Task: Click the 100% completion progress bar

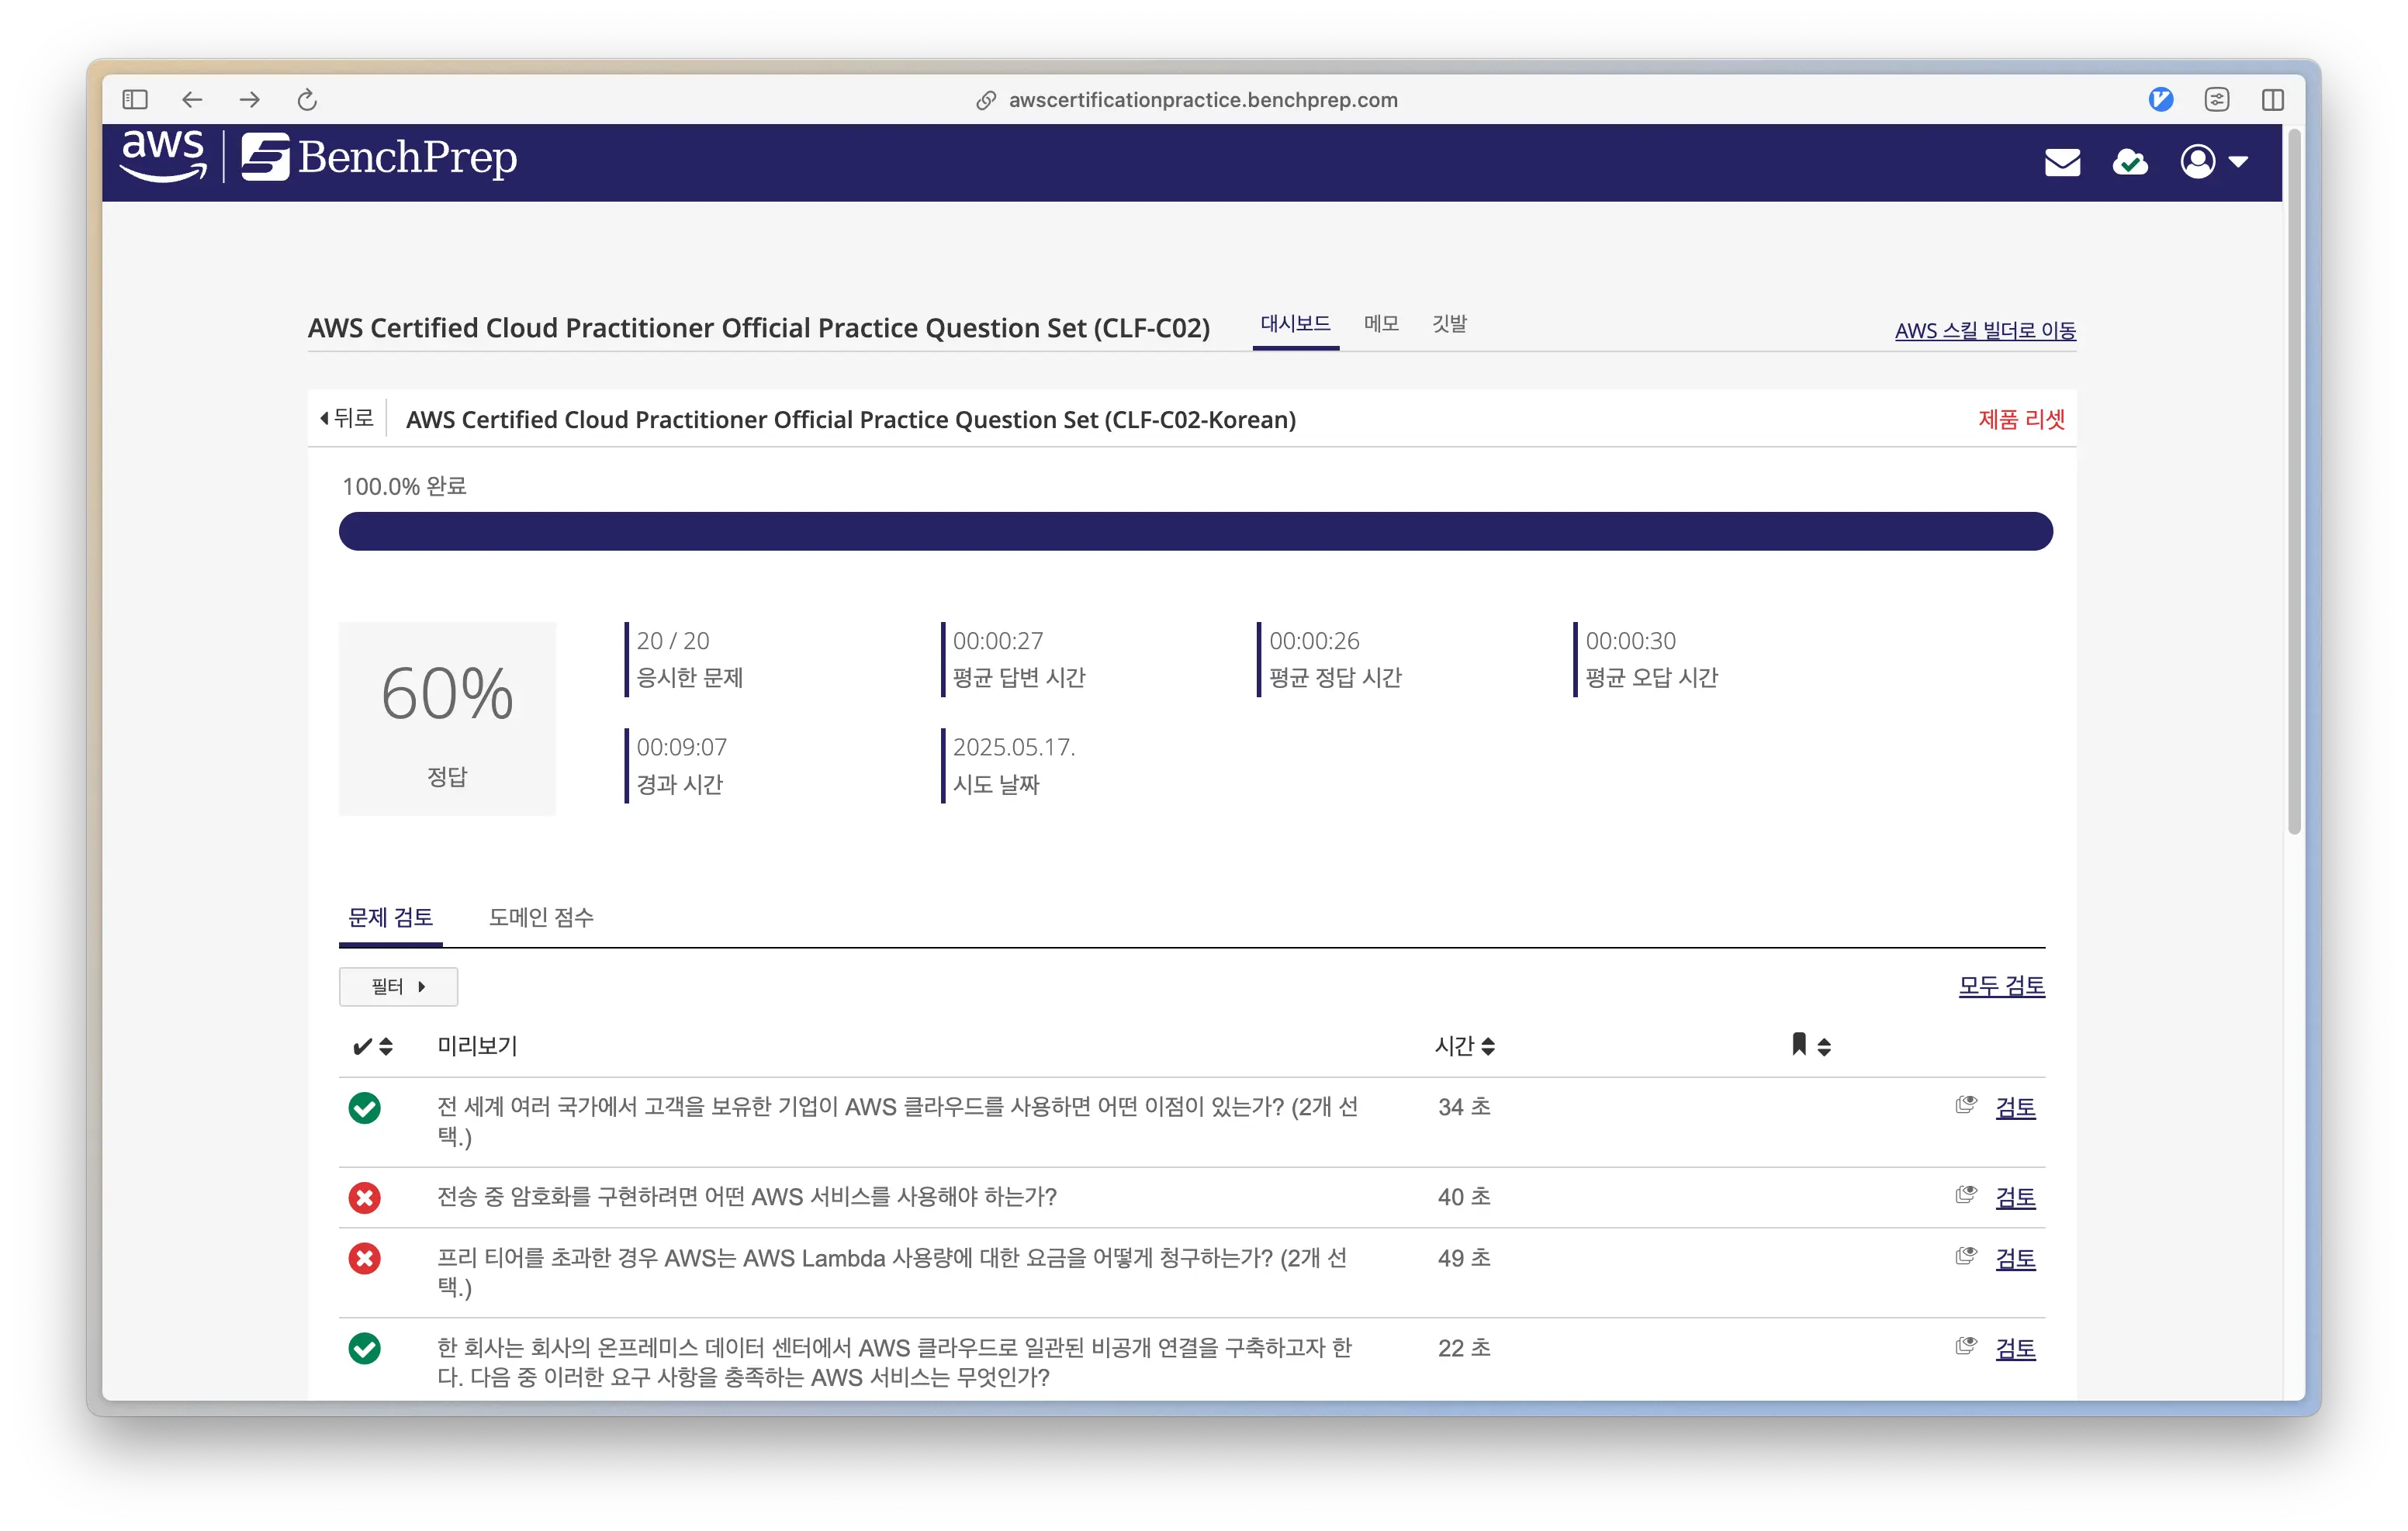Action: point(1195,531)
